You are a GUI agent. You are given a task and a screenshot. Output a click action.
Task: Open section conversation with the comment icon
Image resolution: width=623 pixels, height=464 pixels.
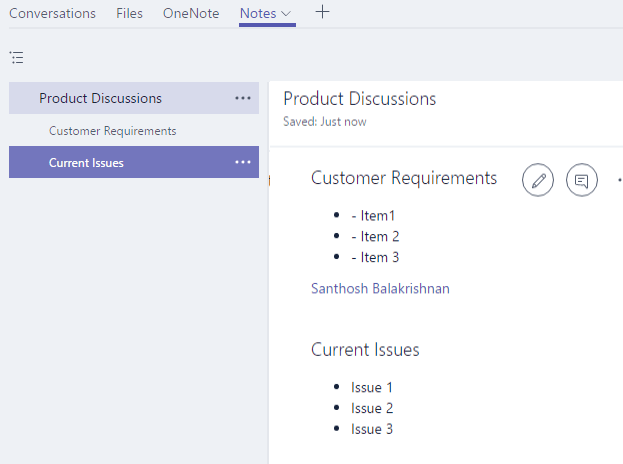pos(582,181)
